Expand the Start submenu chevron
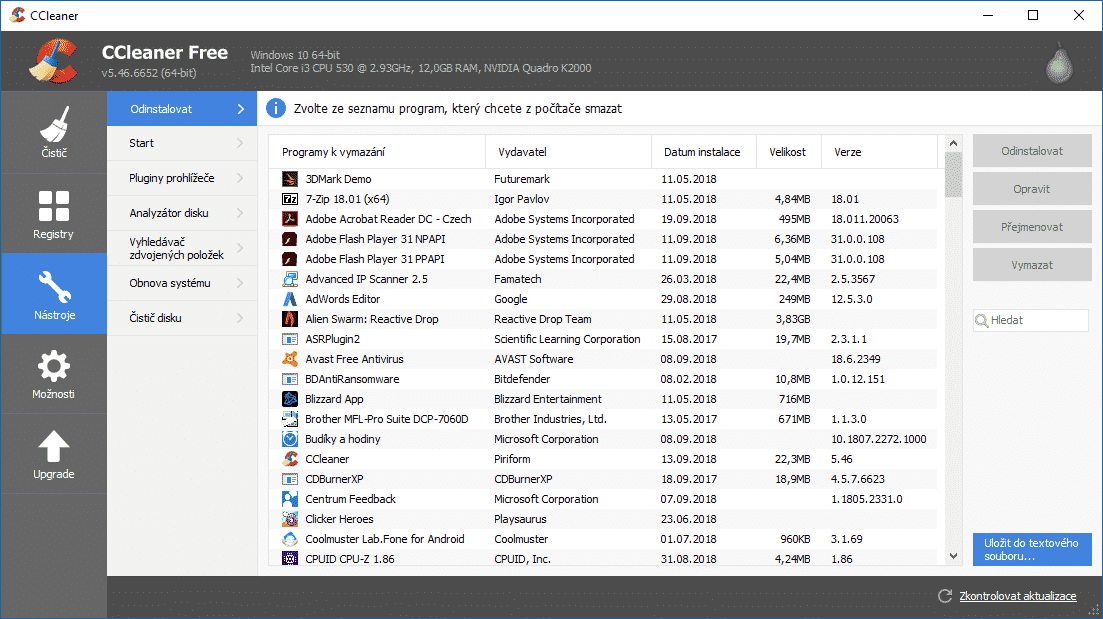 pos(240,143)
